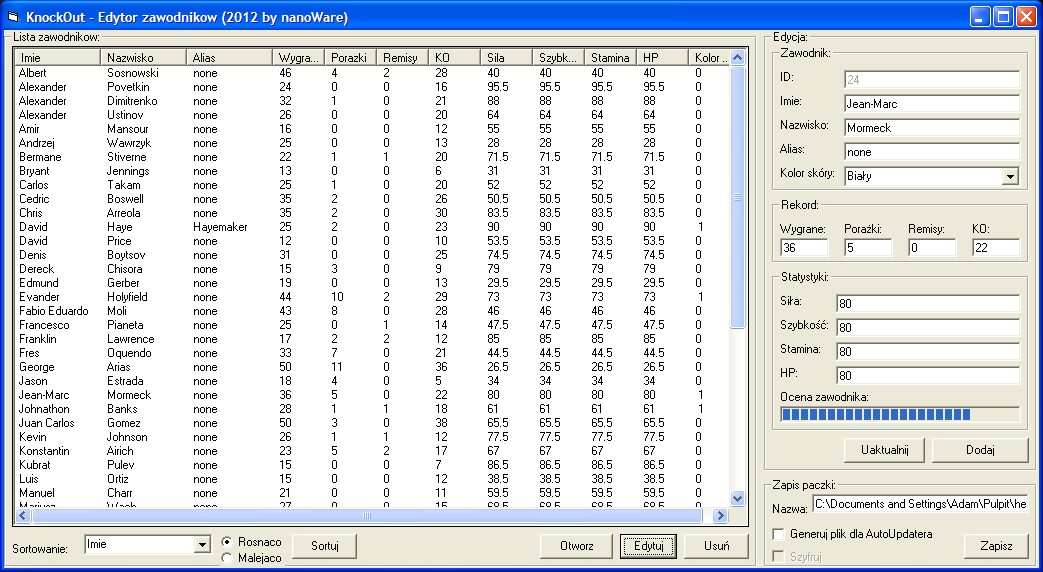
Task: Click the KO column header
Action: point(454,58)
